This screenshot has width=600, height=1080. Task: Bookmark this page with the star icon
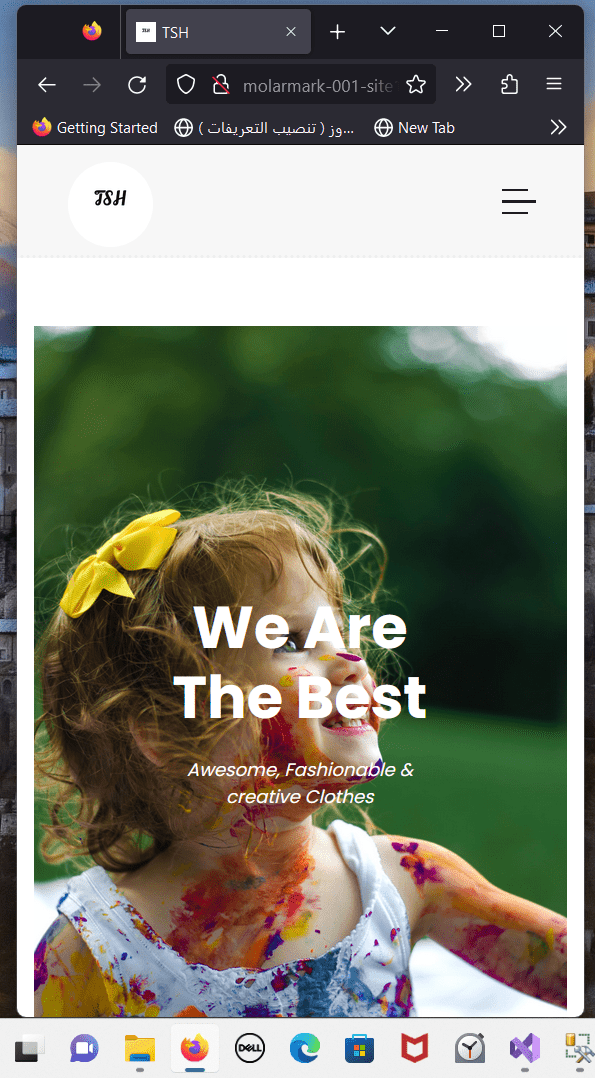click(416, 85)
